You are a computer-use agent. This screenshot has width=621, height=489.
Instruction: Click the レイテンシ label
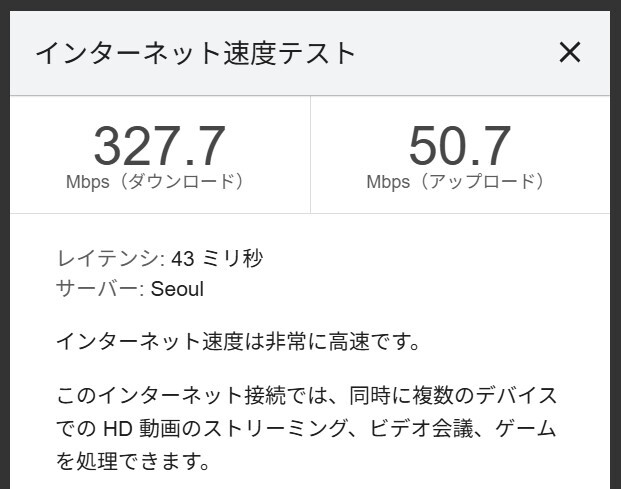point(110,259)
